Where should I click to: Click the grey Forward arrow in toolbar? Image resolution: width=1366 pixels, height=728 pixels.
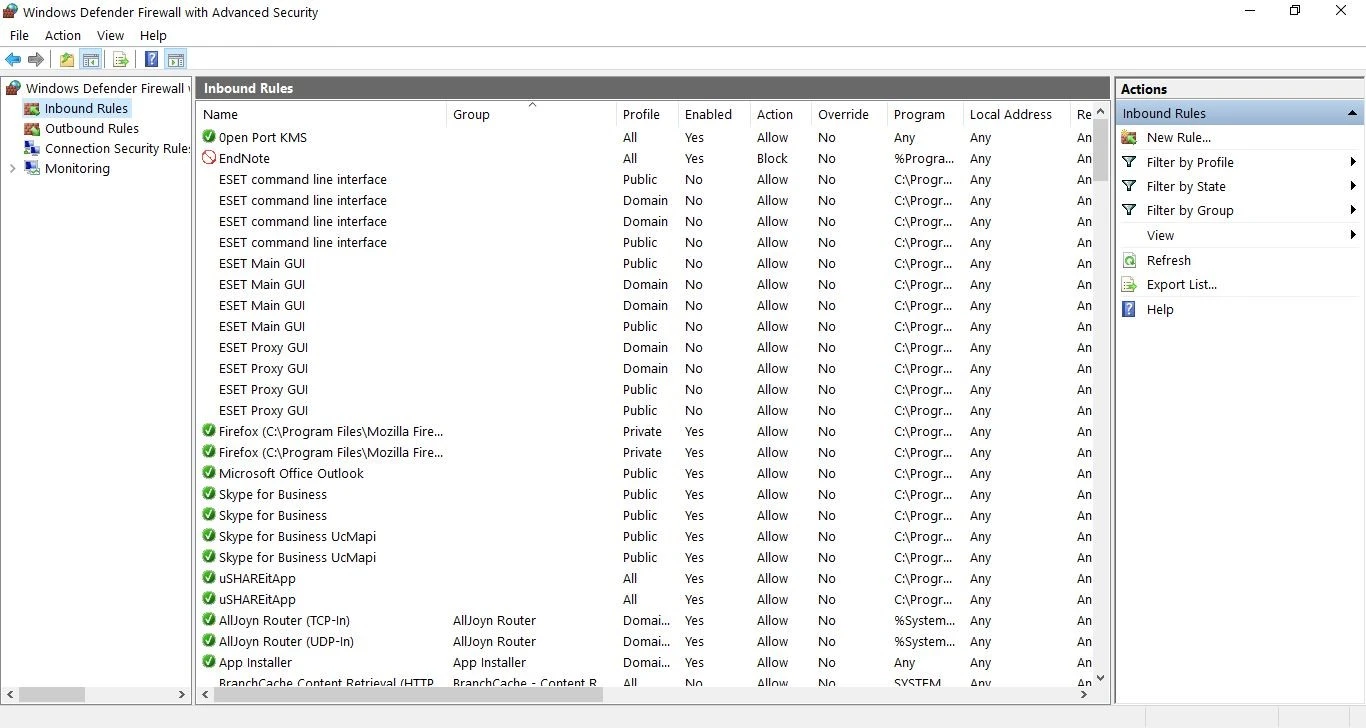point(36,60)
